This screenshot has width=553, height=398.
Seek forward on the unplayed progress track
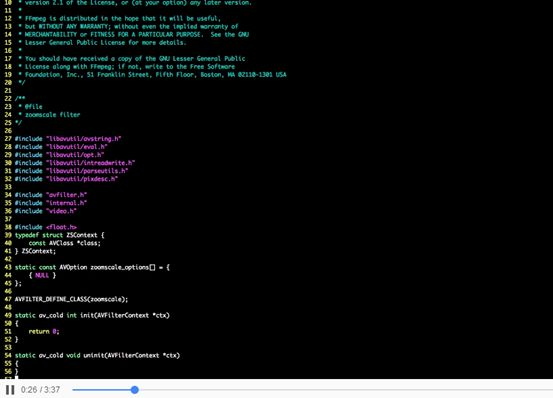[346, 390]
